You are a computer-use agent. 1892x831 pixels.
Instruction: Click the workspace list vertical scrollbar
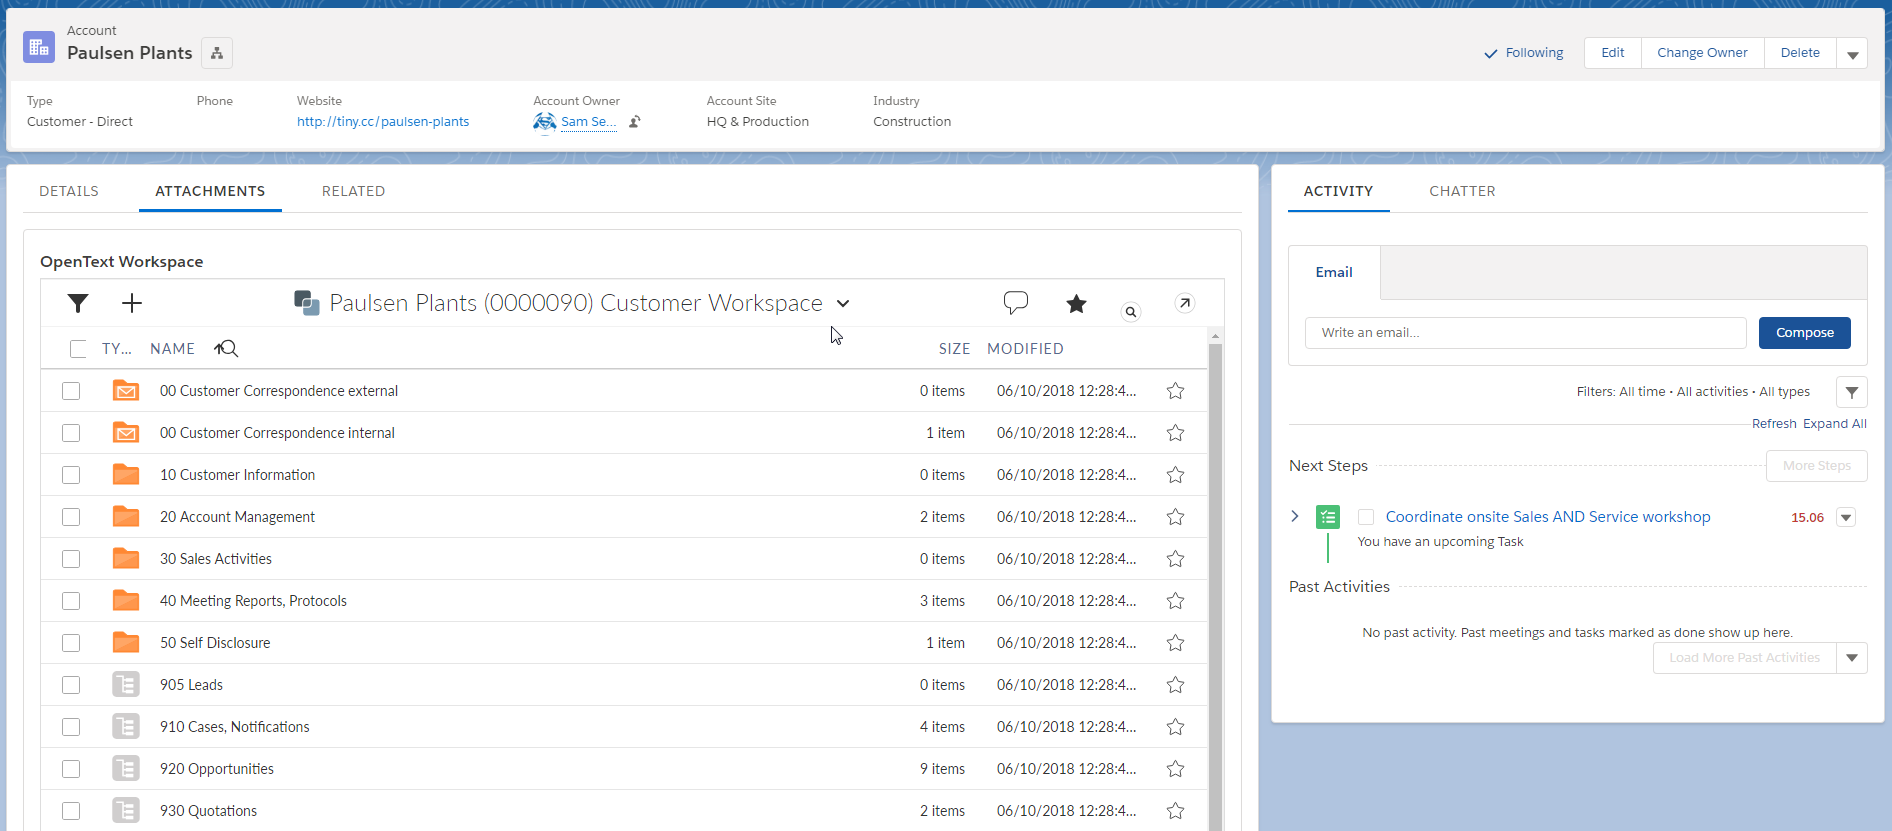coord(1215,585)
